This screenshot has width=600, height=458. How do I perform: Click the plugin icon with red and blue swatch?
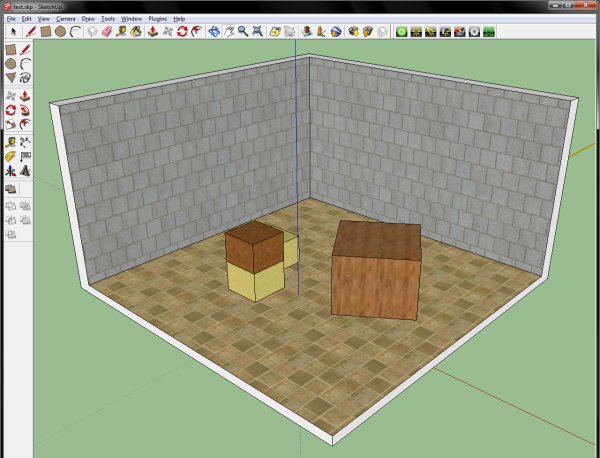point(460,32)
